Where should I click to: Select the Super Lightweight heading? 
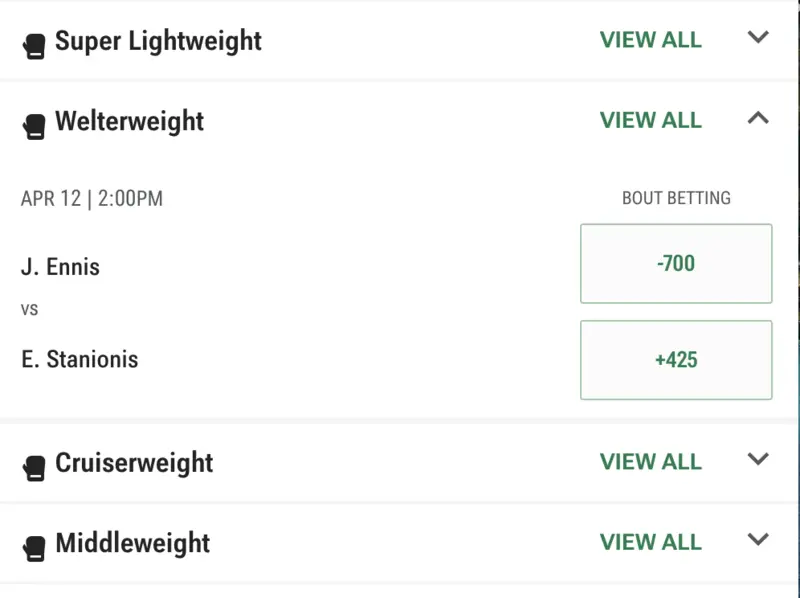(x=158, y=41)
